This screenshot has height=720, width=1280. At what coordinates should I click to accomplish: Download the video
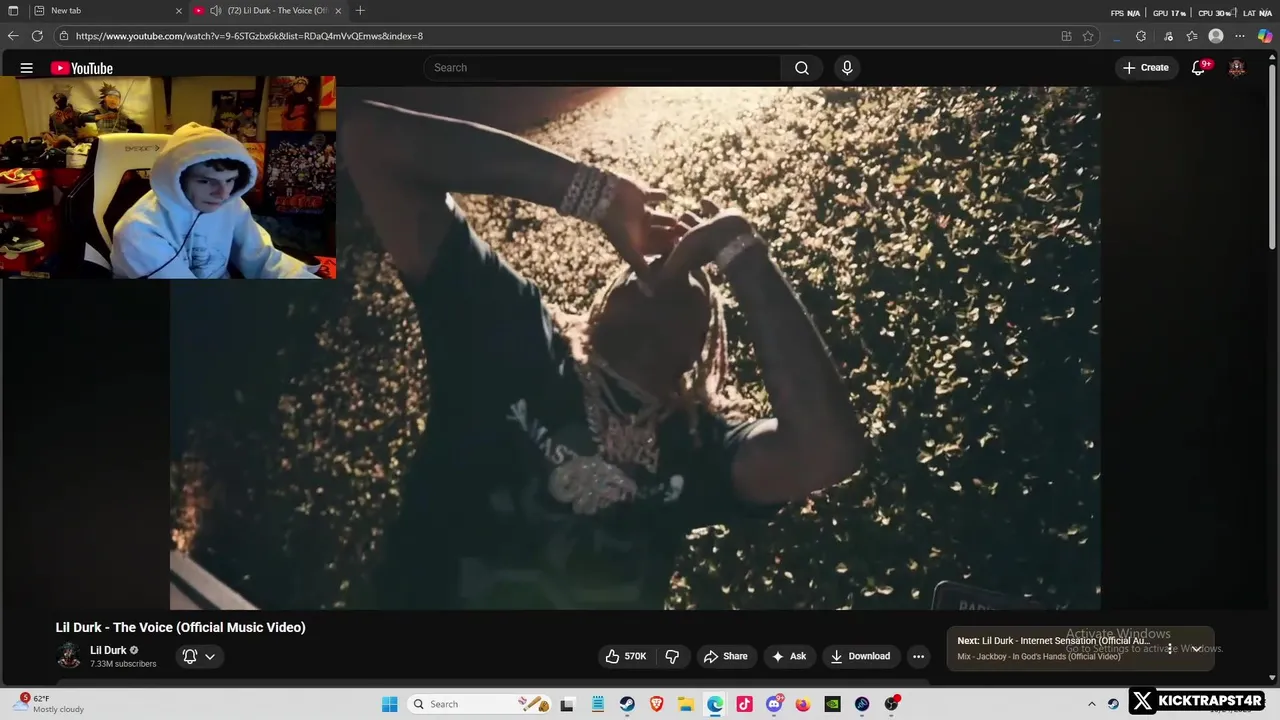(x=860, y=656)
